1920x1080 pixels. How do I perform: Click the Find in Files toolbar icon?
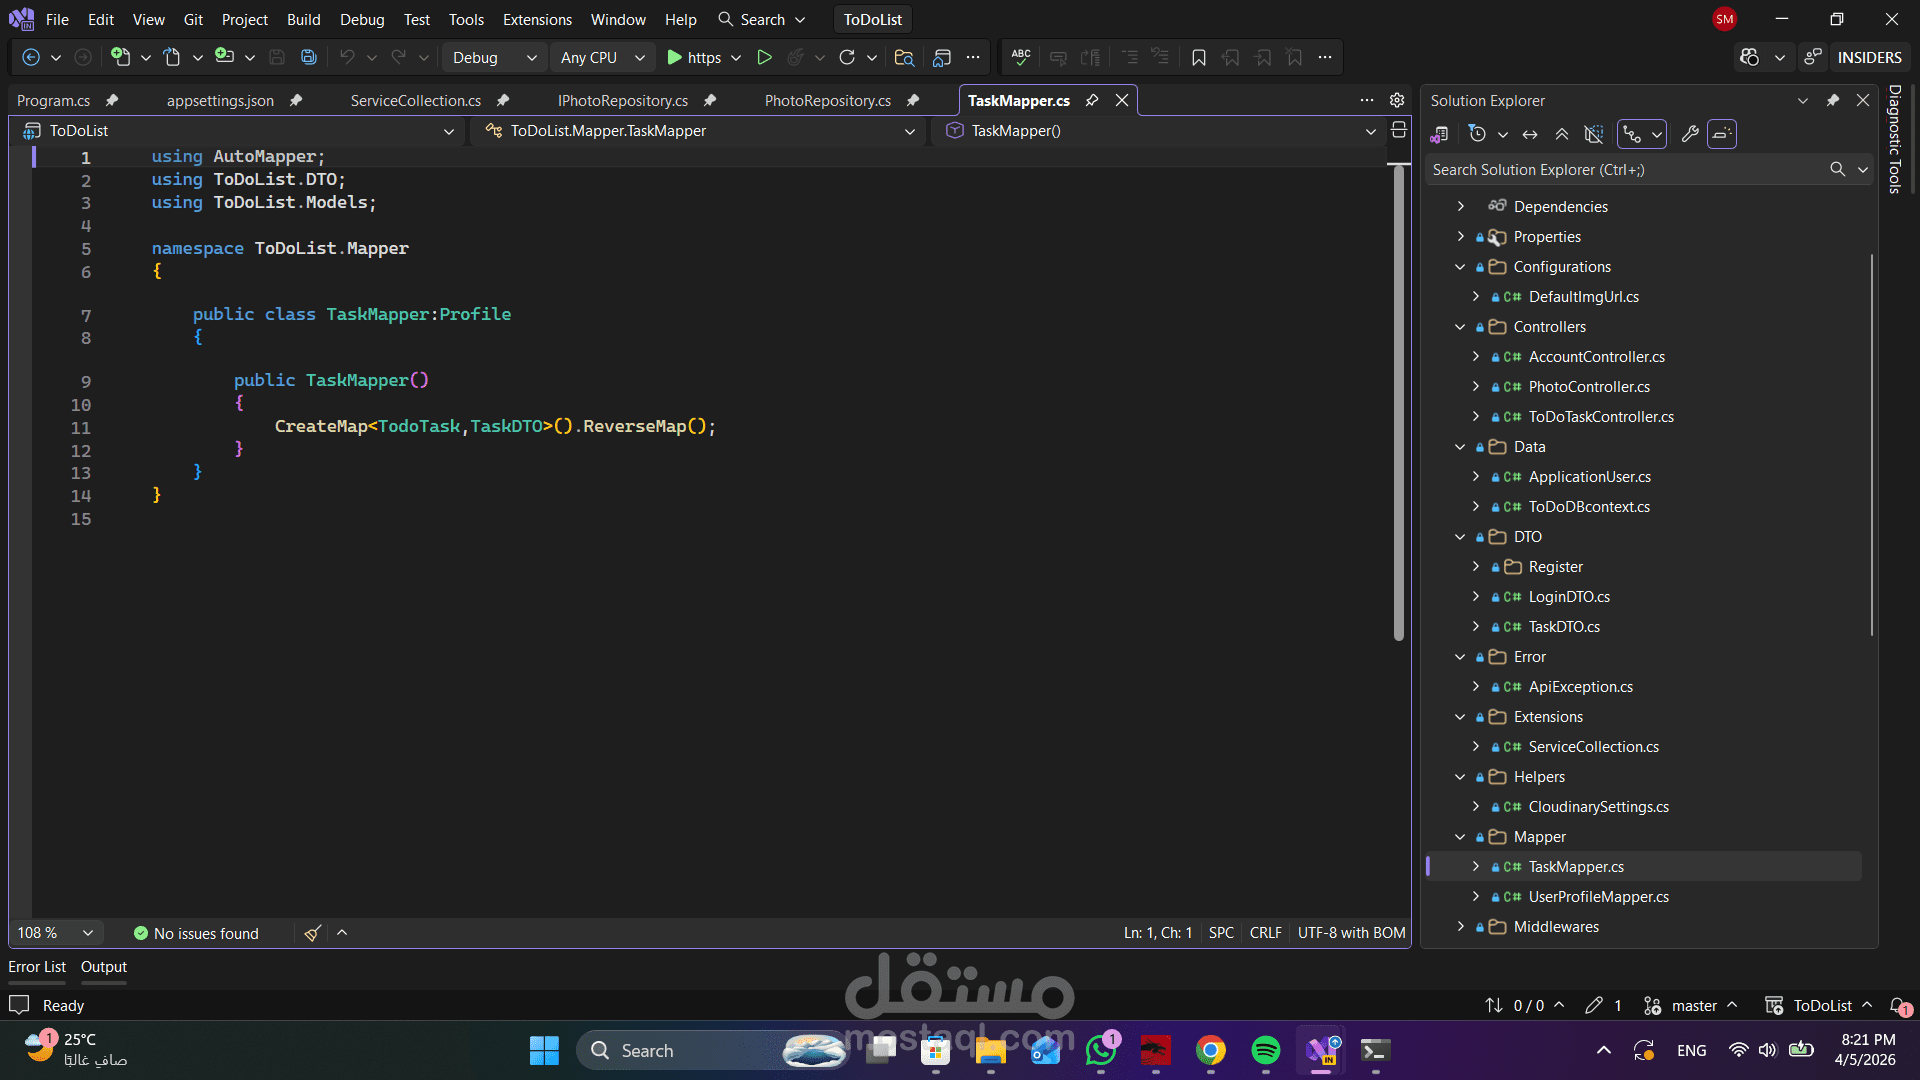(904, 58)
